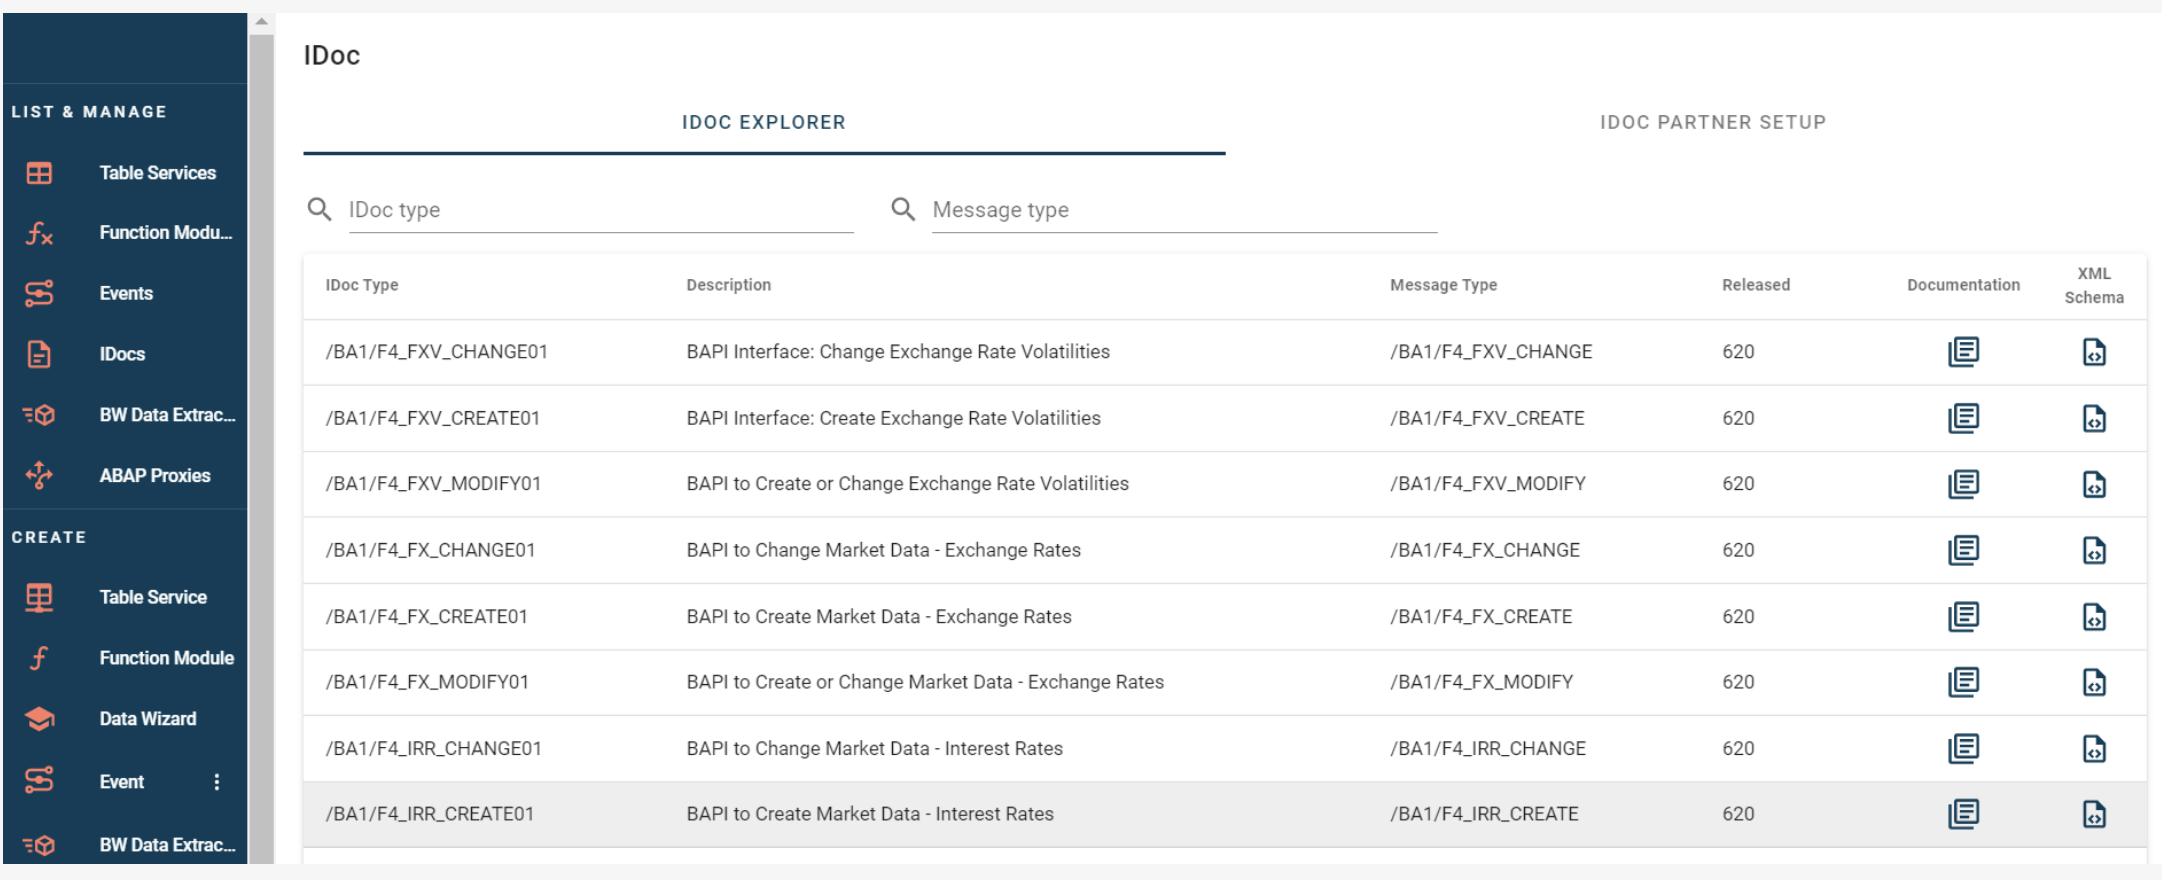The width and height of the screenshot is (2162, 880).
Task: Click the IDoc Type column header
Action: click(x=362, y=285)
